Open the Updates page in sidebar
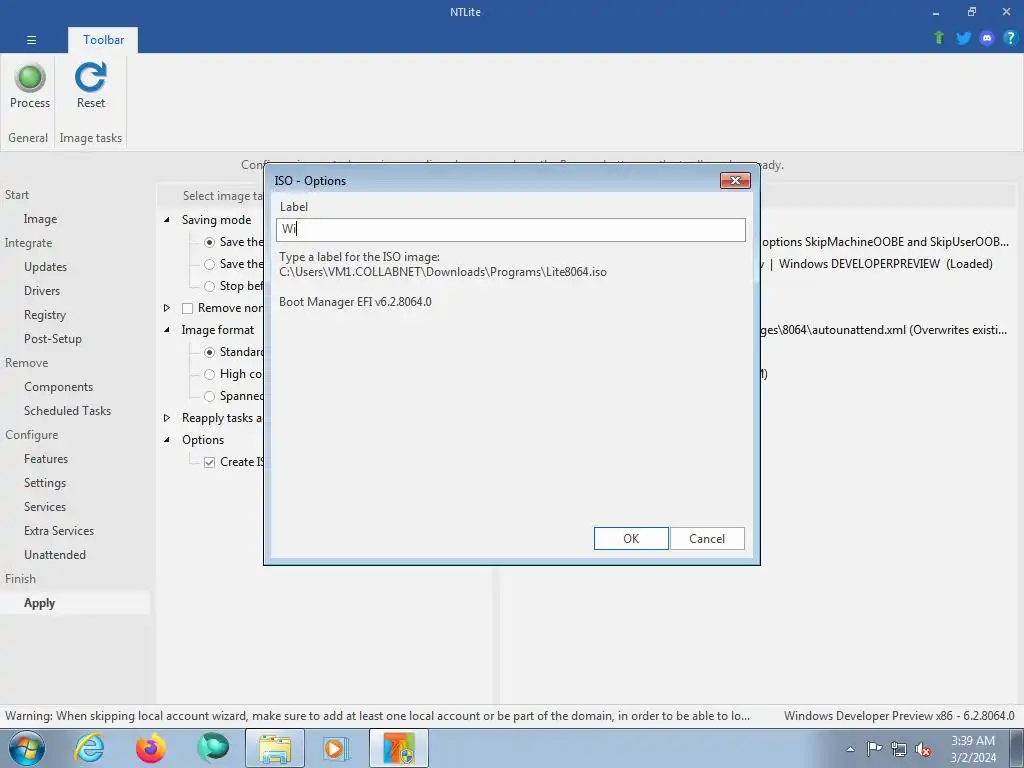The image size is (1024, 768). point(45,266)
